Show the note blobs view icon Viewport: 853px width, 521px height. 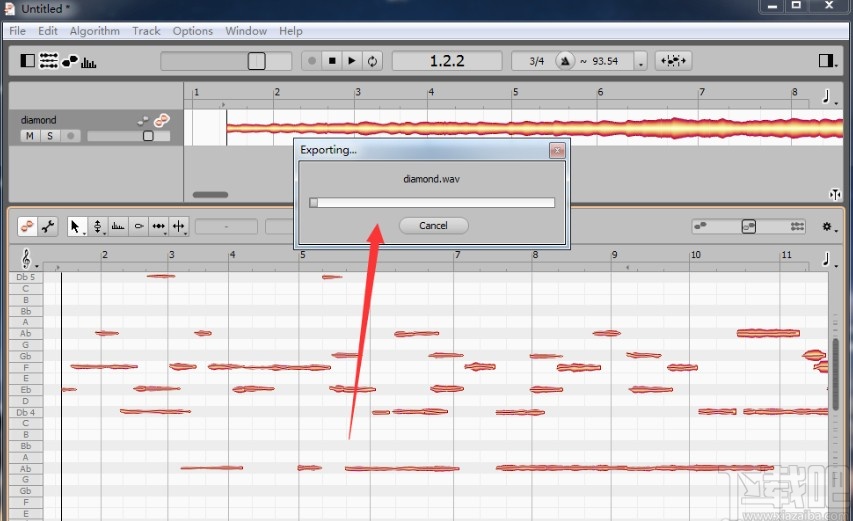(x=70, y=61)
